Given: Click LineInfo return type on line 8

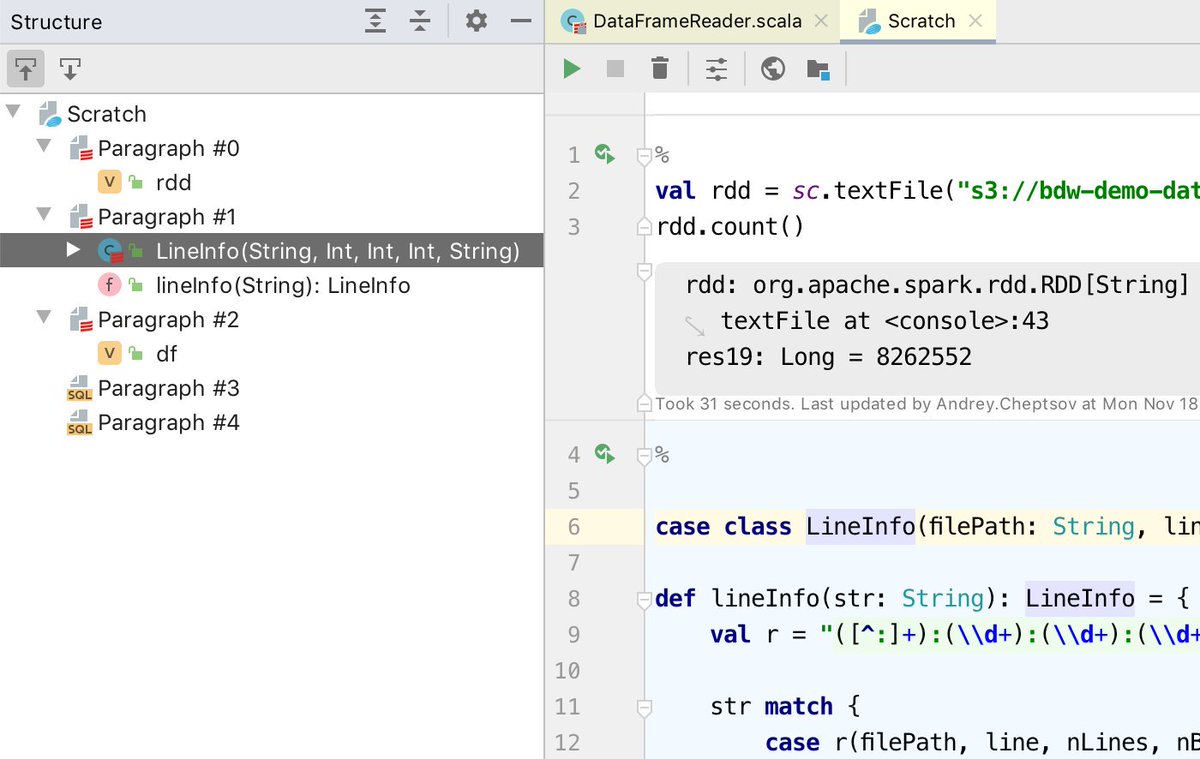Looking at the screenshot, I should pos(1080,598).
